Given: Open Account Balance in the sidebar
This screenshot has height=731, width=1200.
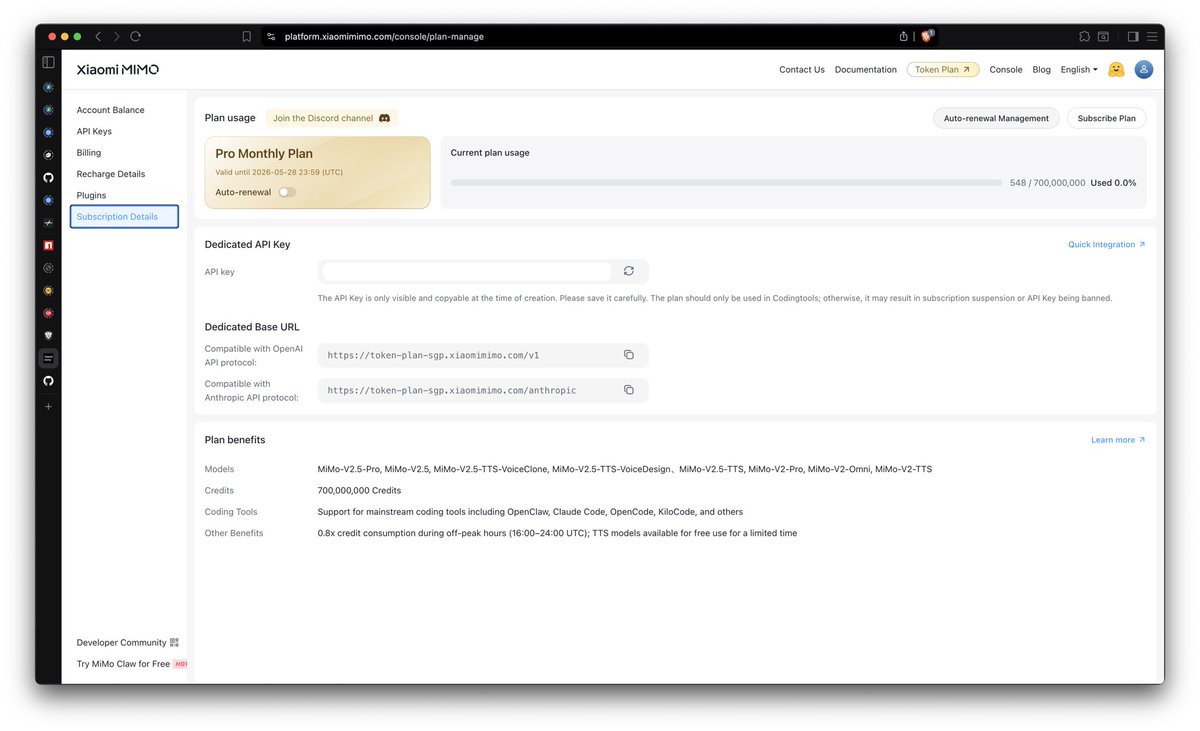Looking at the screenshot, I should click(110, 110).
